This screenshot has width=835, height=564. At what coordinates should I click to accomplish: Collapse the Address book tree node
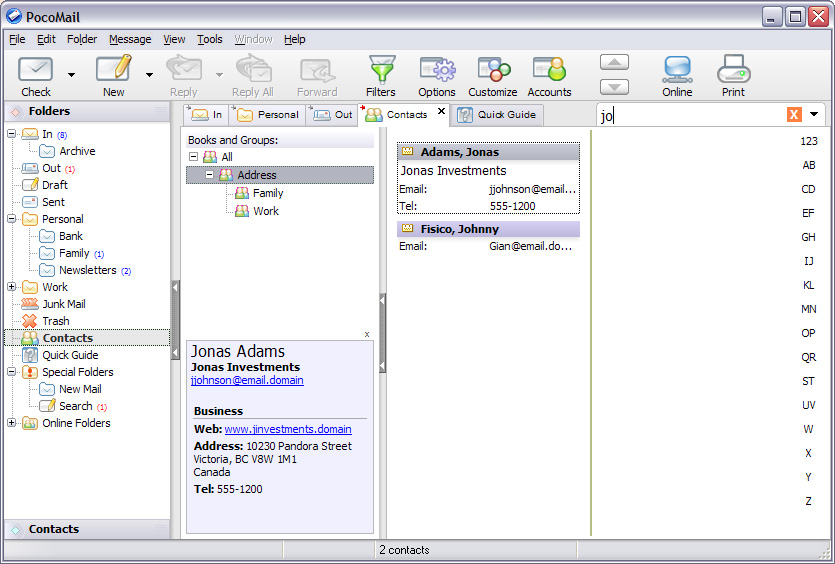click(210, 175)
